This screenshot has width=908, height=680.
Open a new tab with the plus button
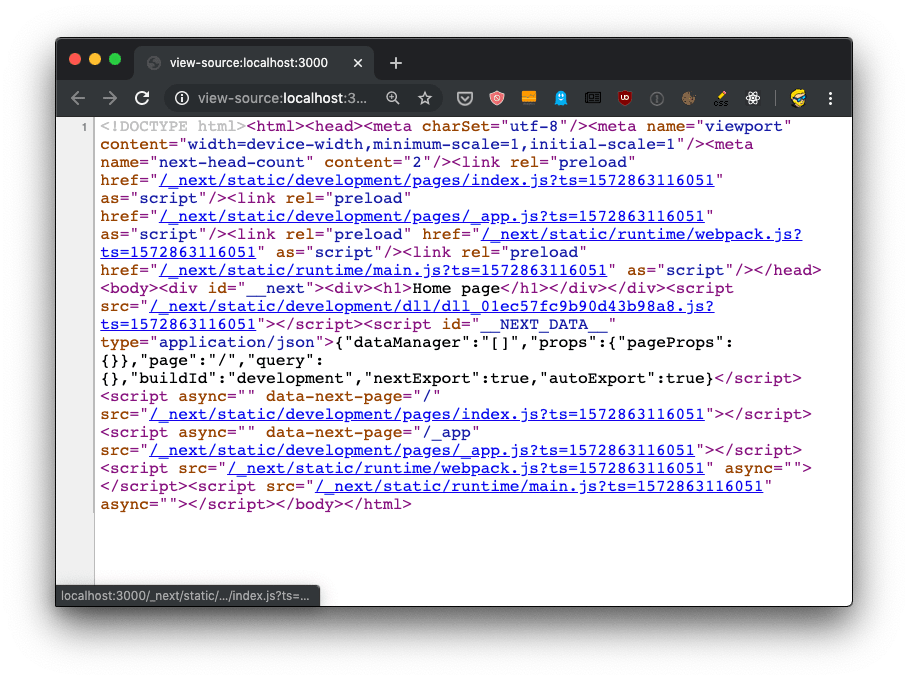(x=395, y=62)
